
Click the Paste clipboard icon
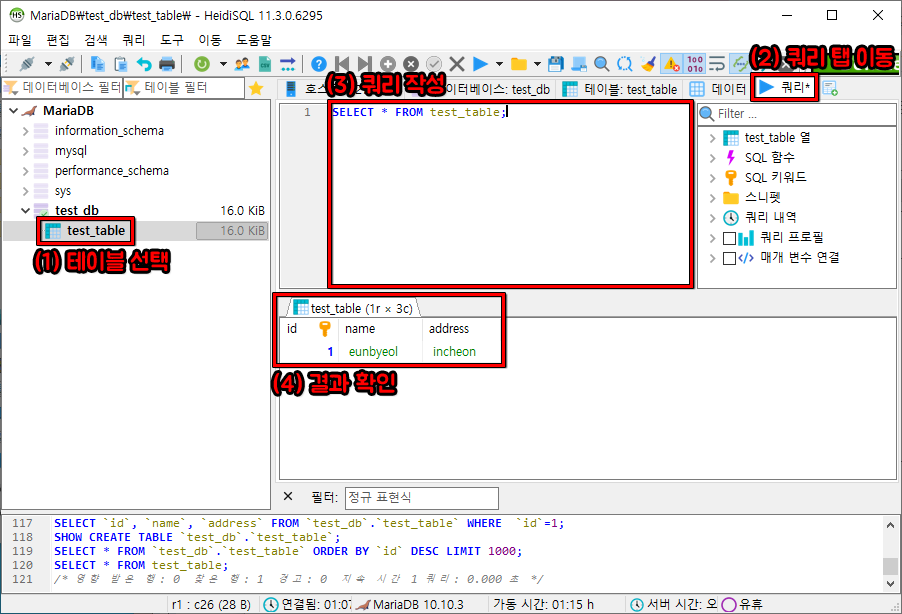(121, 63)
